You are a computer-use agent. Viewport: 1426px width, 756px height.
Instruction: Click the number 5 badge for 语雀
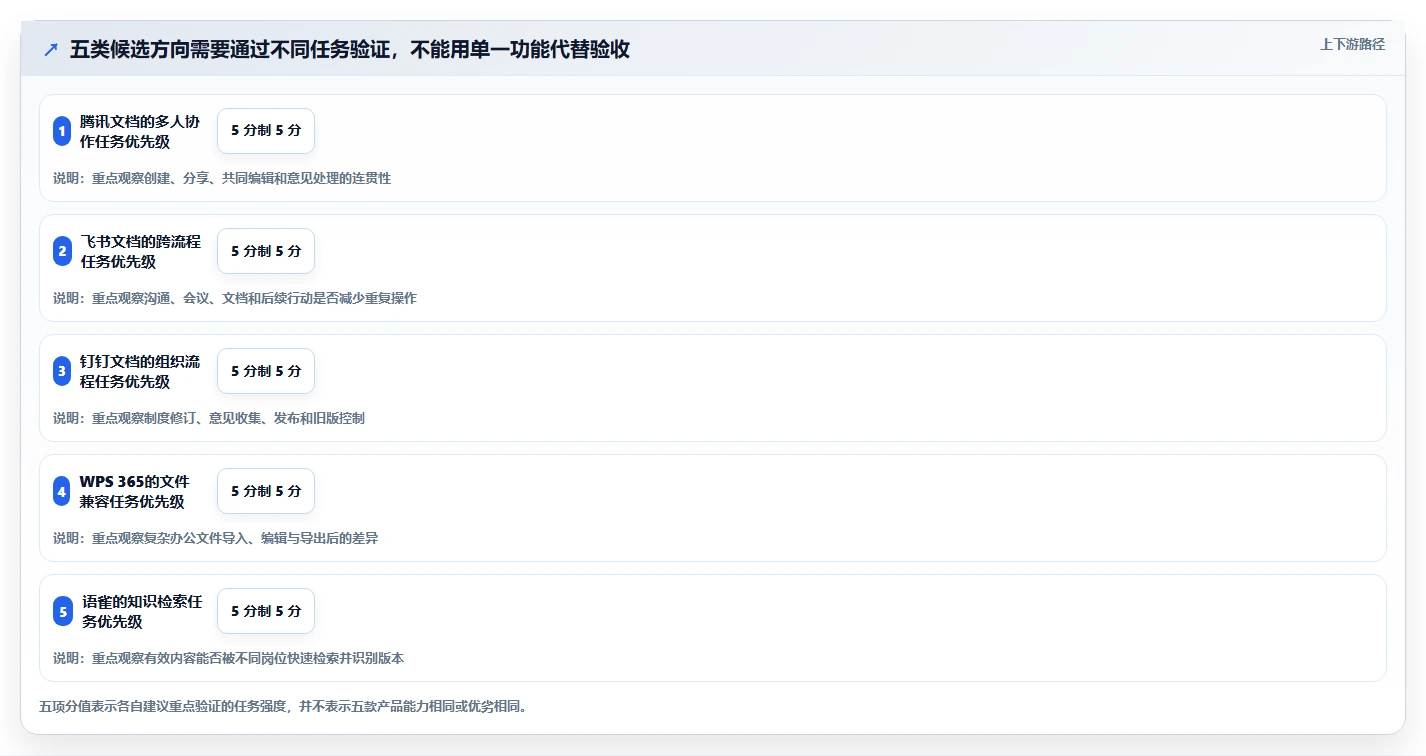pyautogui.click(x=63, y=611)
